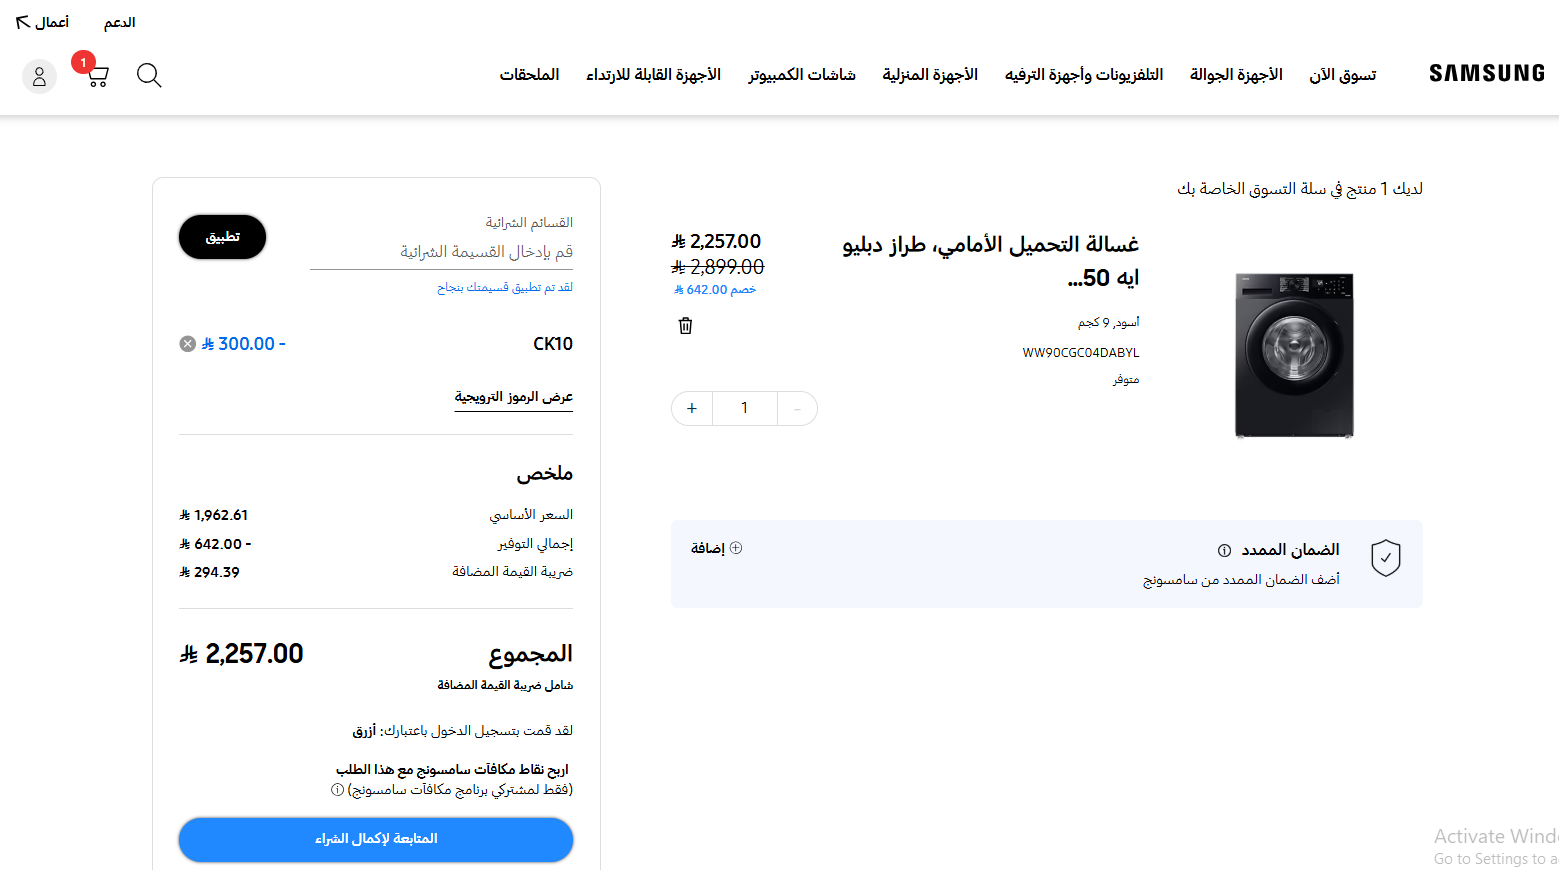The height and width of the screenshot is (870, 1559).
Task: Delete the washing machine using the trash icon
Action: 685,325
